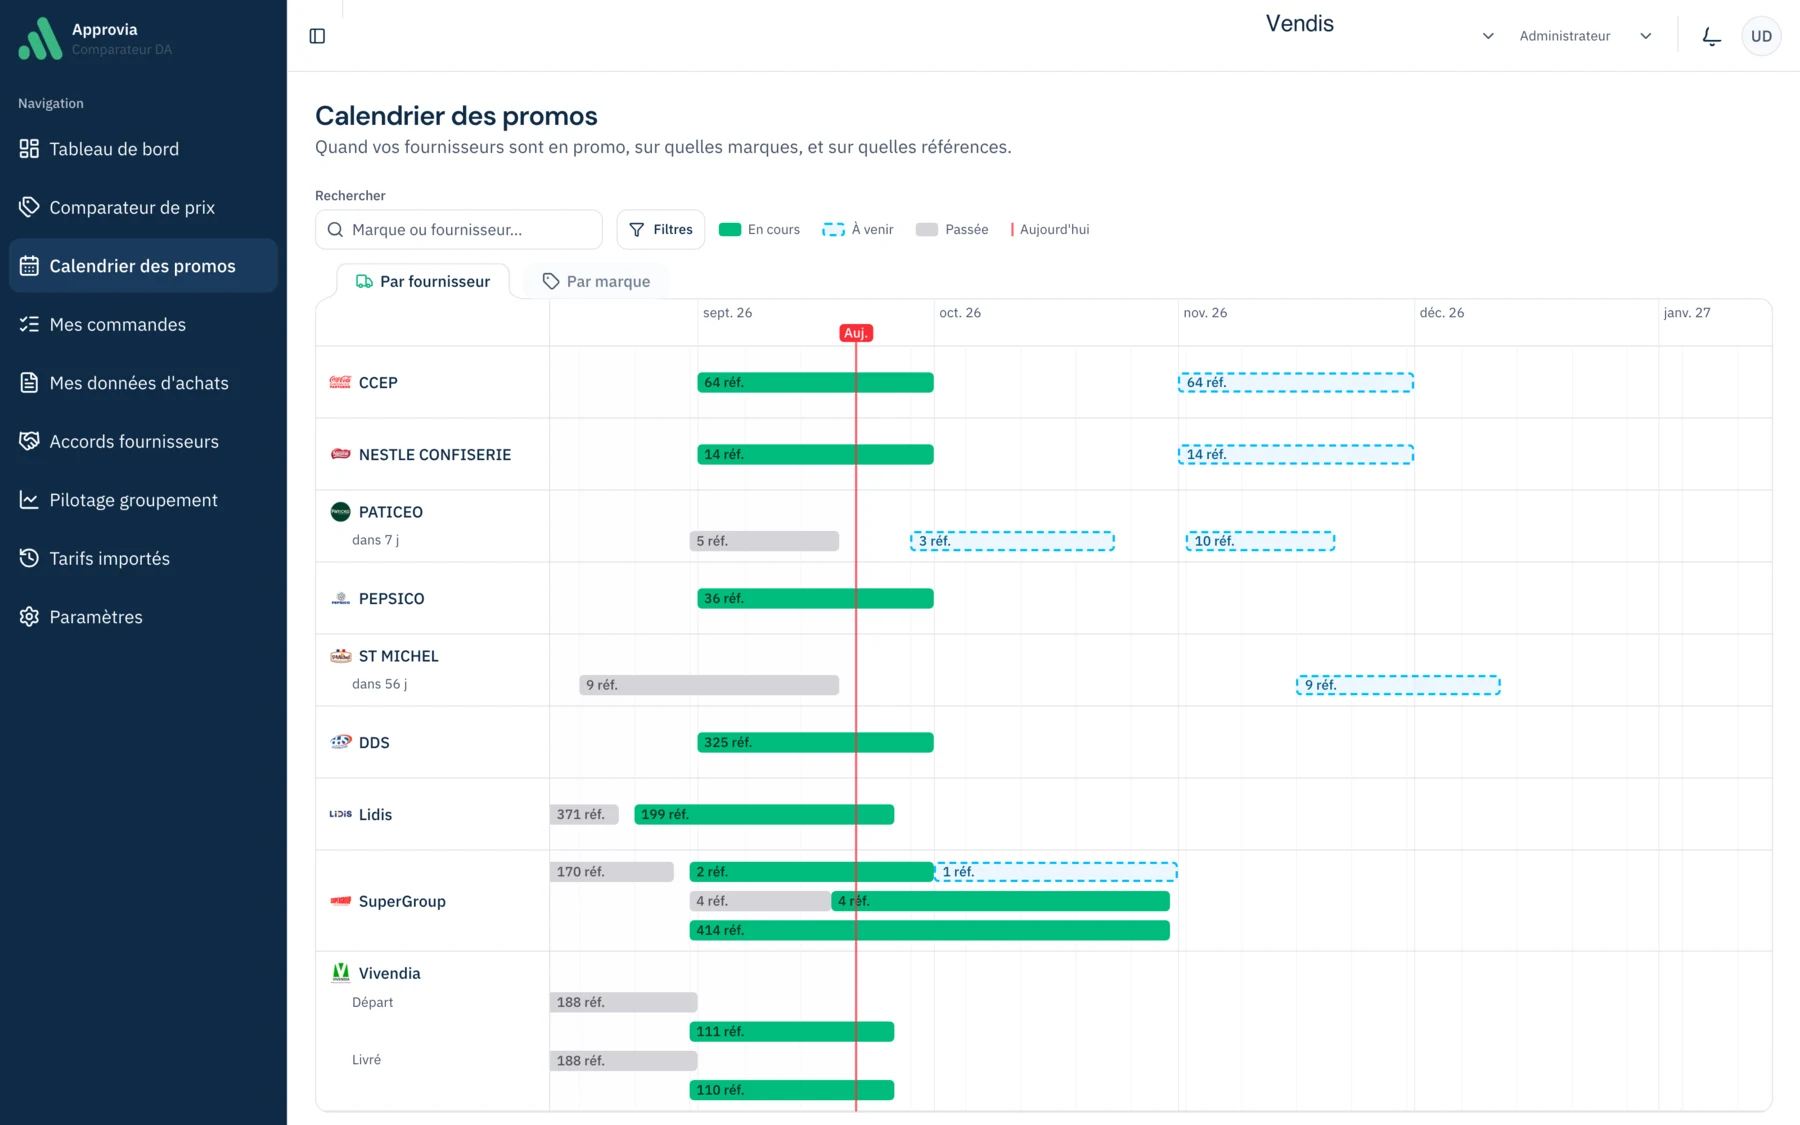Click the search magnifier icon
The height and width of the screenshot is (1125, 1800).
[x=336, y=230]
